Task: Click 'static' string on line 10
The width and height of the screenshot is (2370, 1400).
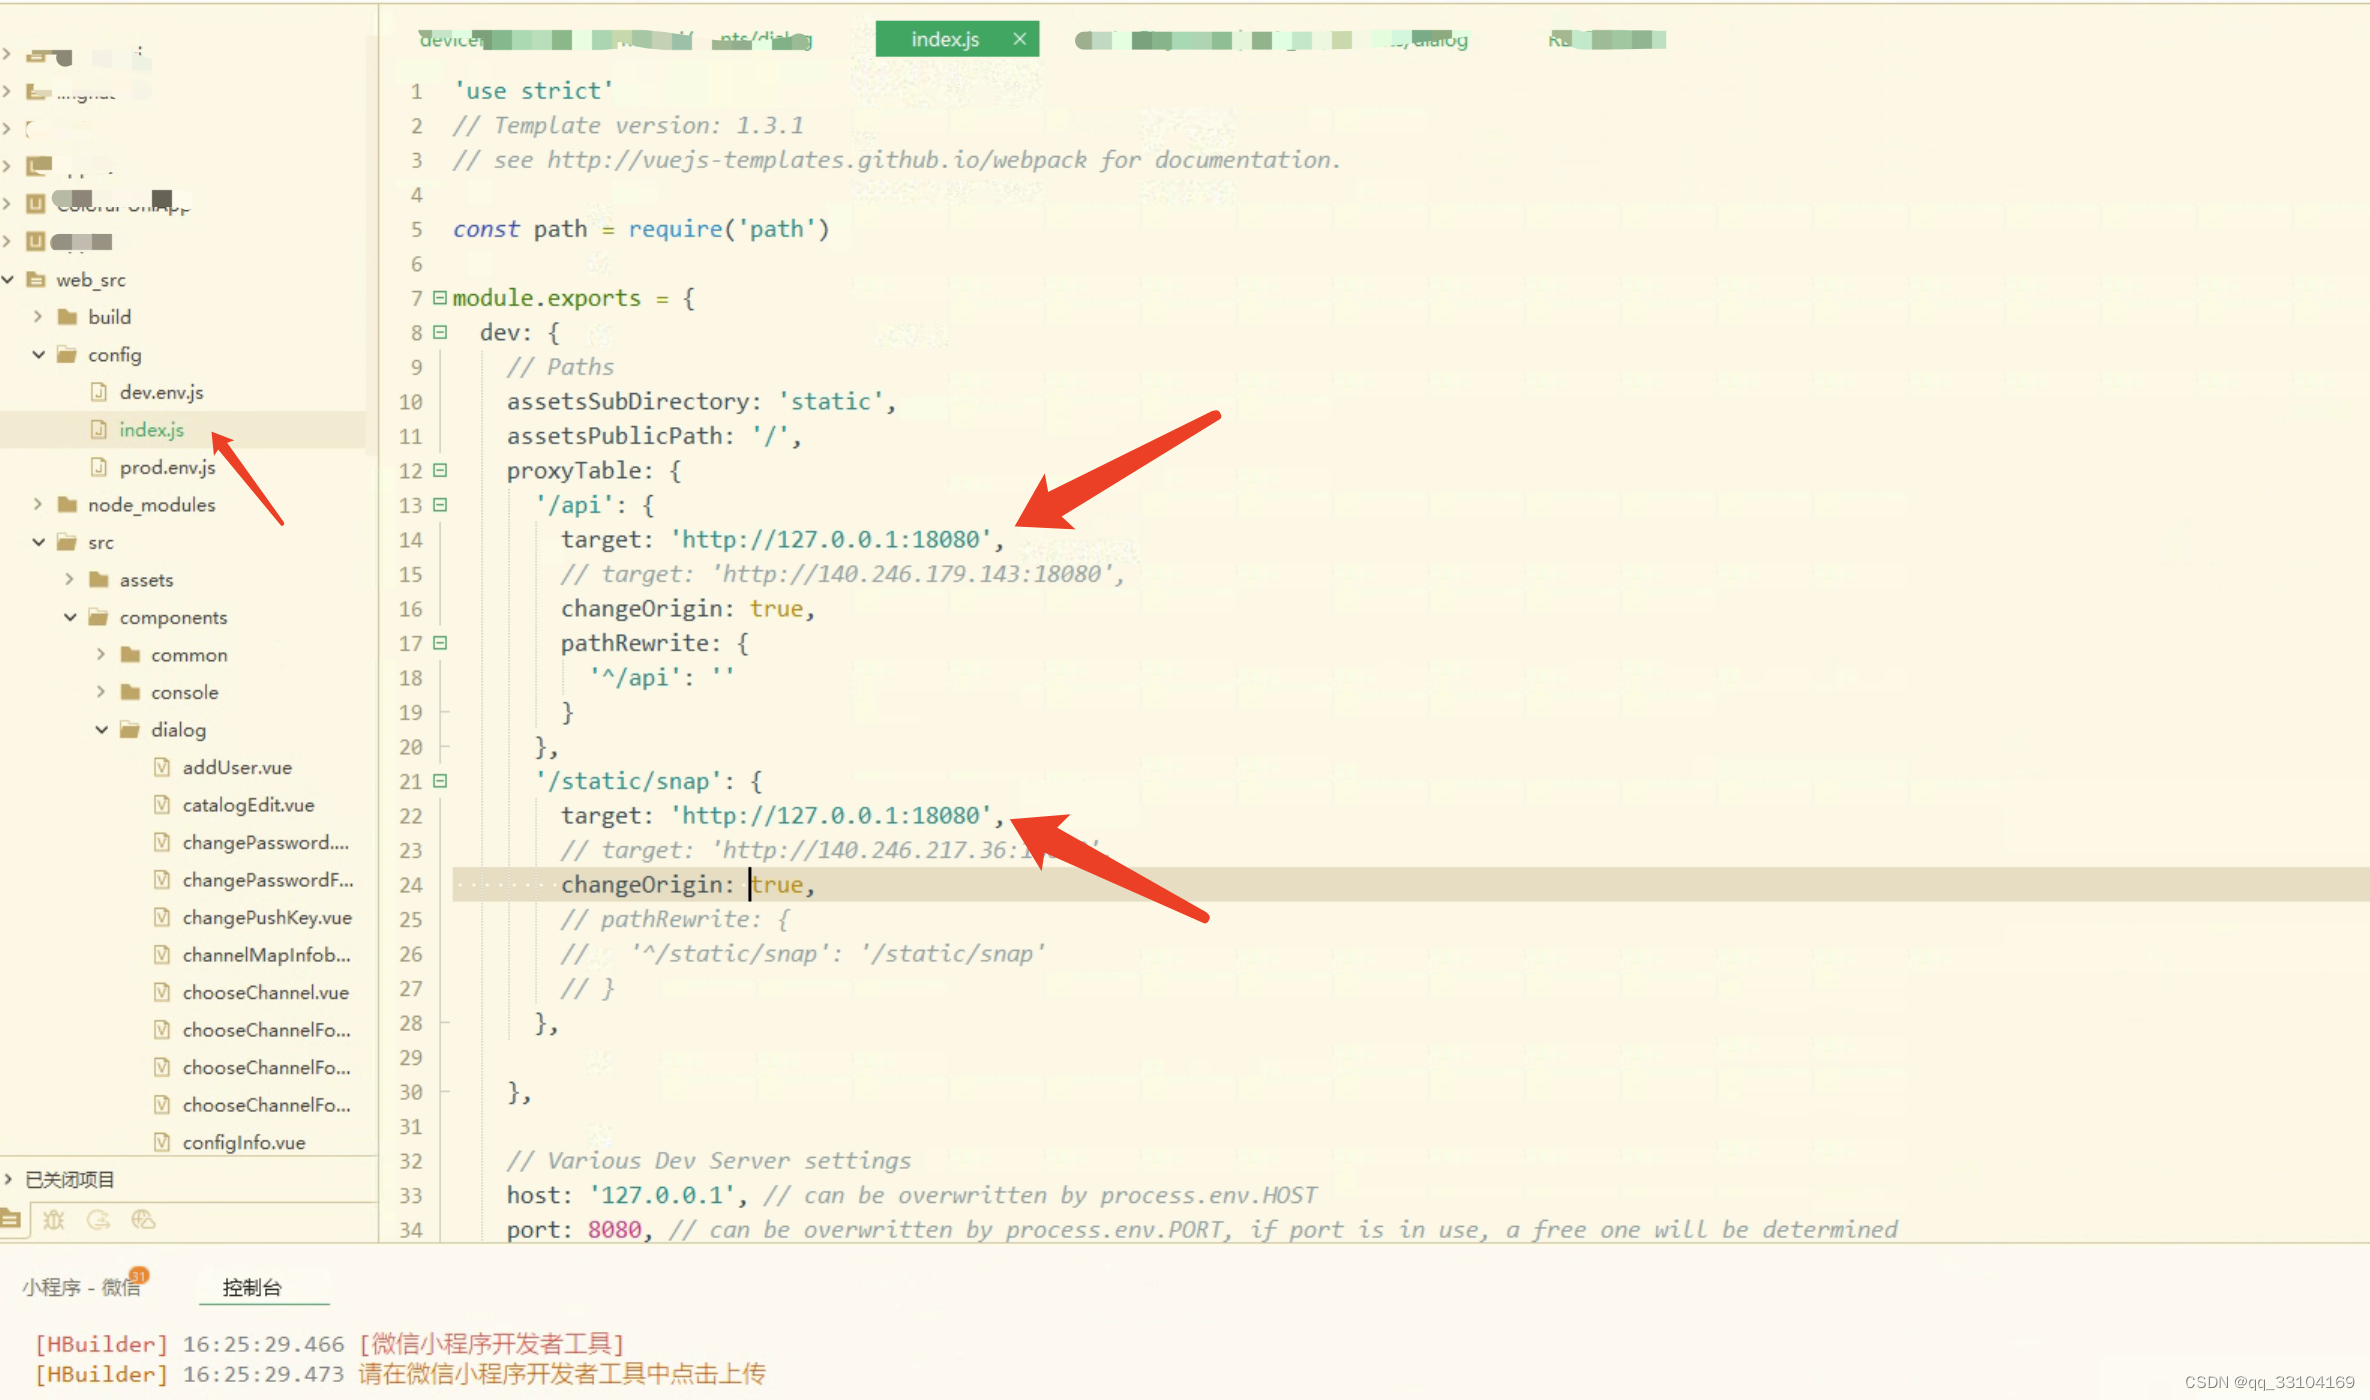Action: 831,402
